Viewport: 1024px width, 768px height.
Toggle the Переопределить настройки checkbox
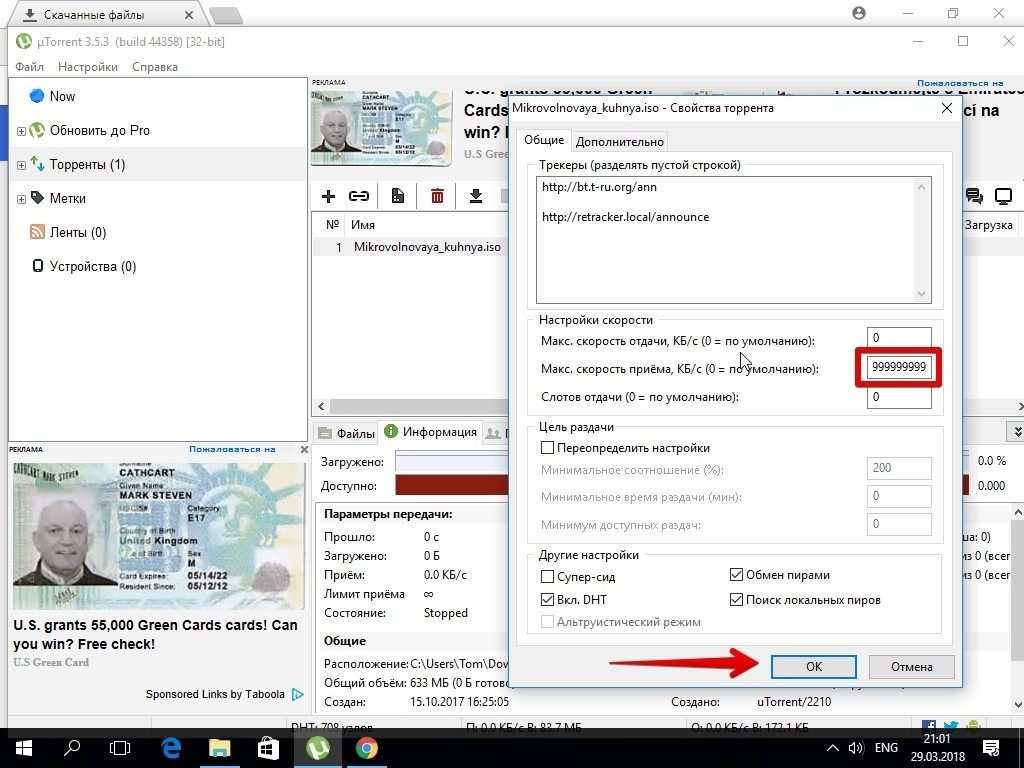[x=547, y=448]
